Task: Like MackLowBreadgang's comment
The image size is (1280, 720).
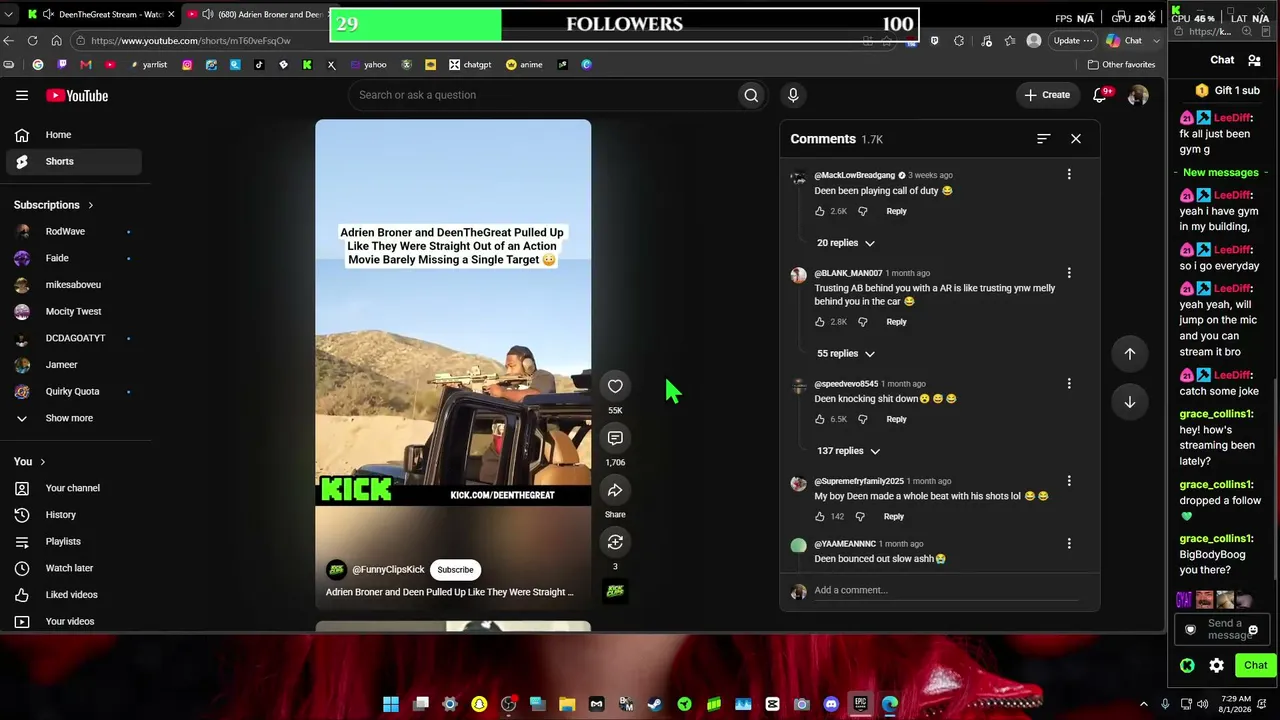Action: [820, 211]
